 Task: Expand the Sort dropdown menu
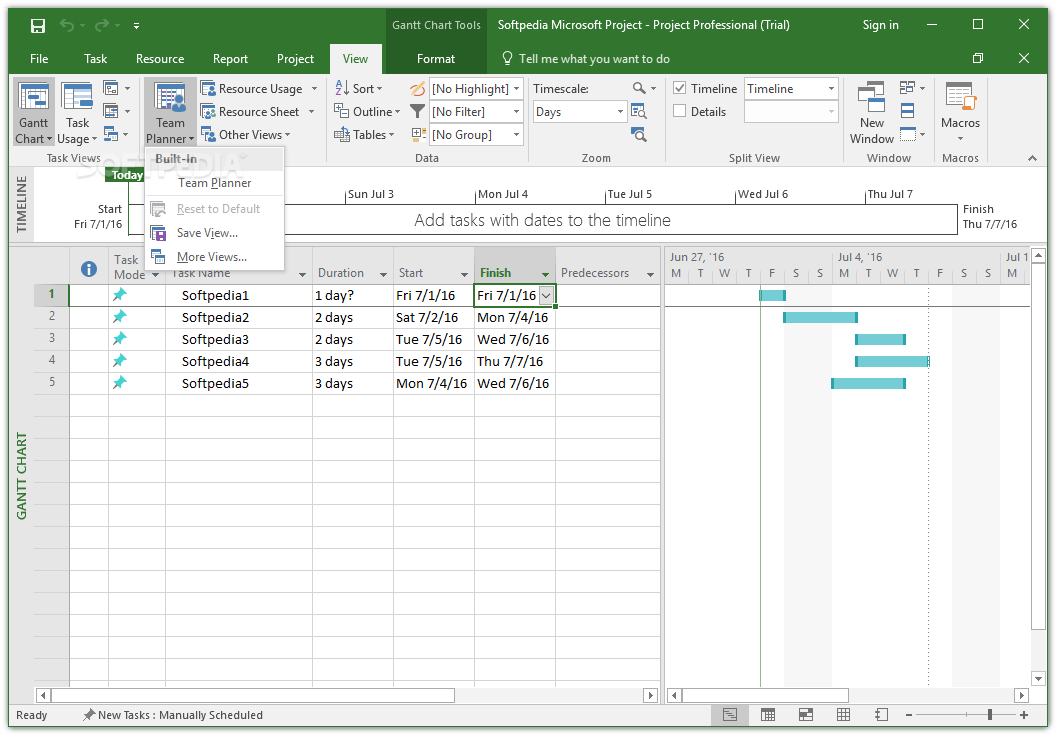click(x=358, y=89)
